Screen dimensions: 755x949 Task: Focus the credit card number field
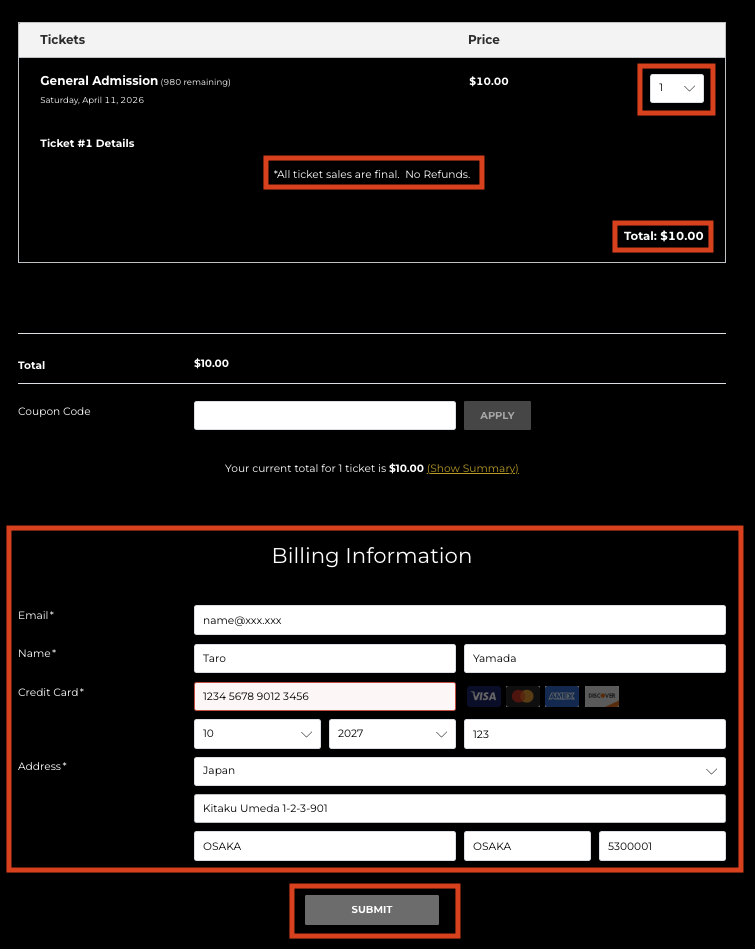coord(325,696)
